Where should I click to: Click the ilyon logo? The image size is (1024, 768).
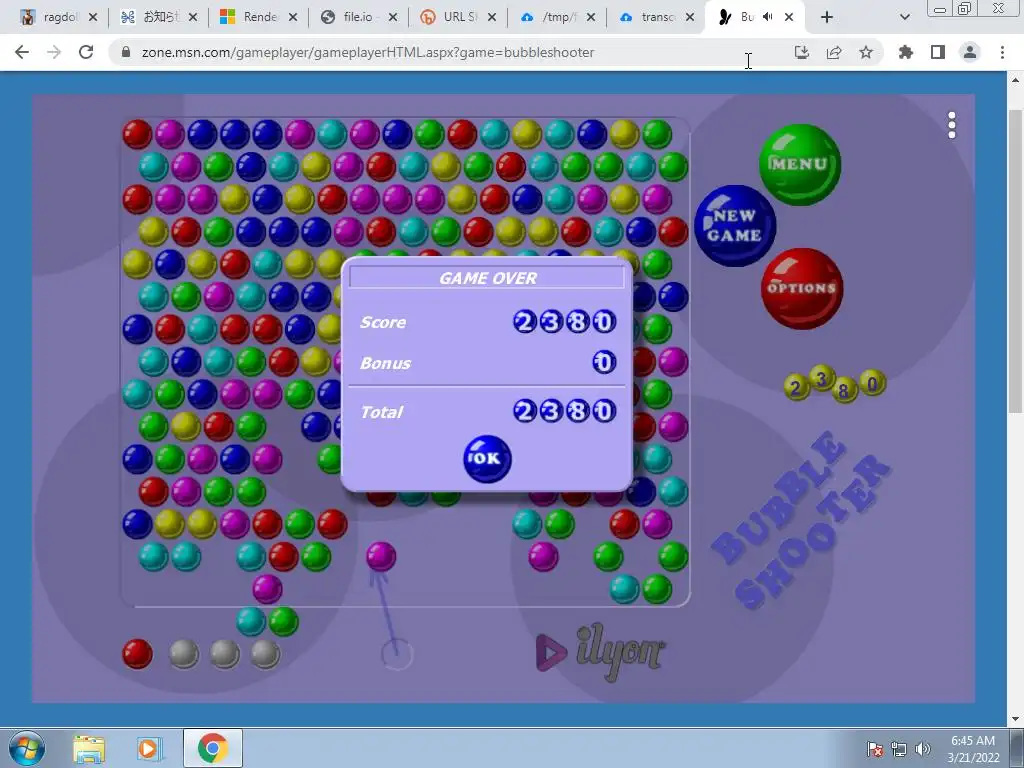tap(600, 653)
